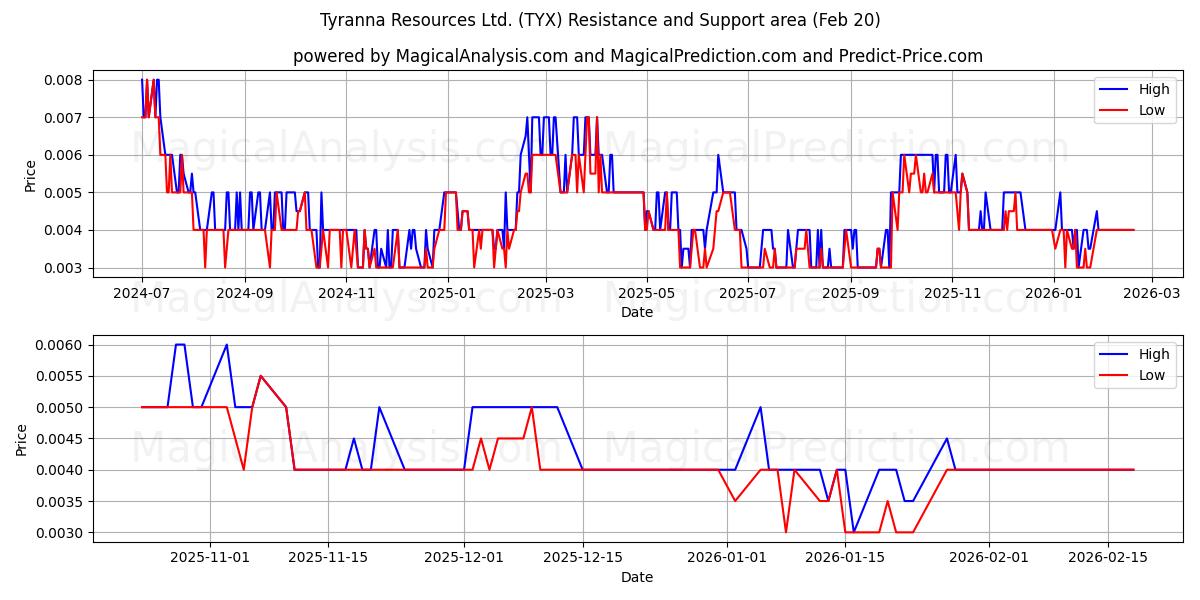This screenshot has height=600, width=1200.
Task: Click the '2025-05' x-axis label
Action: [x=647, y=294]
